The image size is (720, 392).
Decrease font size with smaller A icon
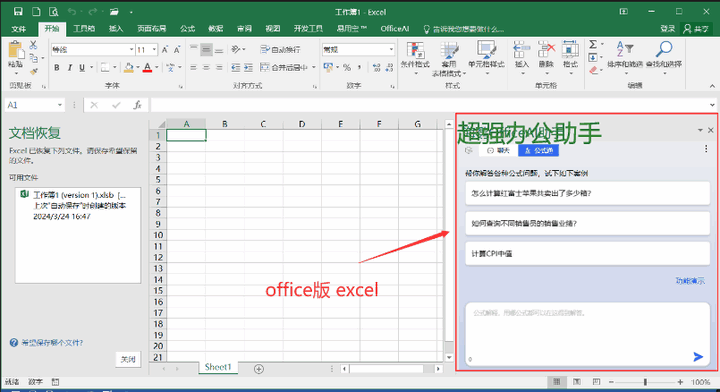[x=177, y=50]
